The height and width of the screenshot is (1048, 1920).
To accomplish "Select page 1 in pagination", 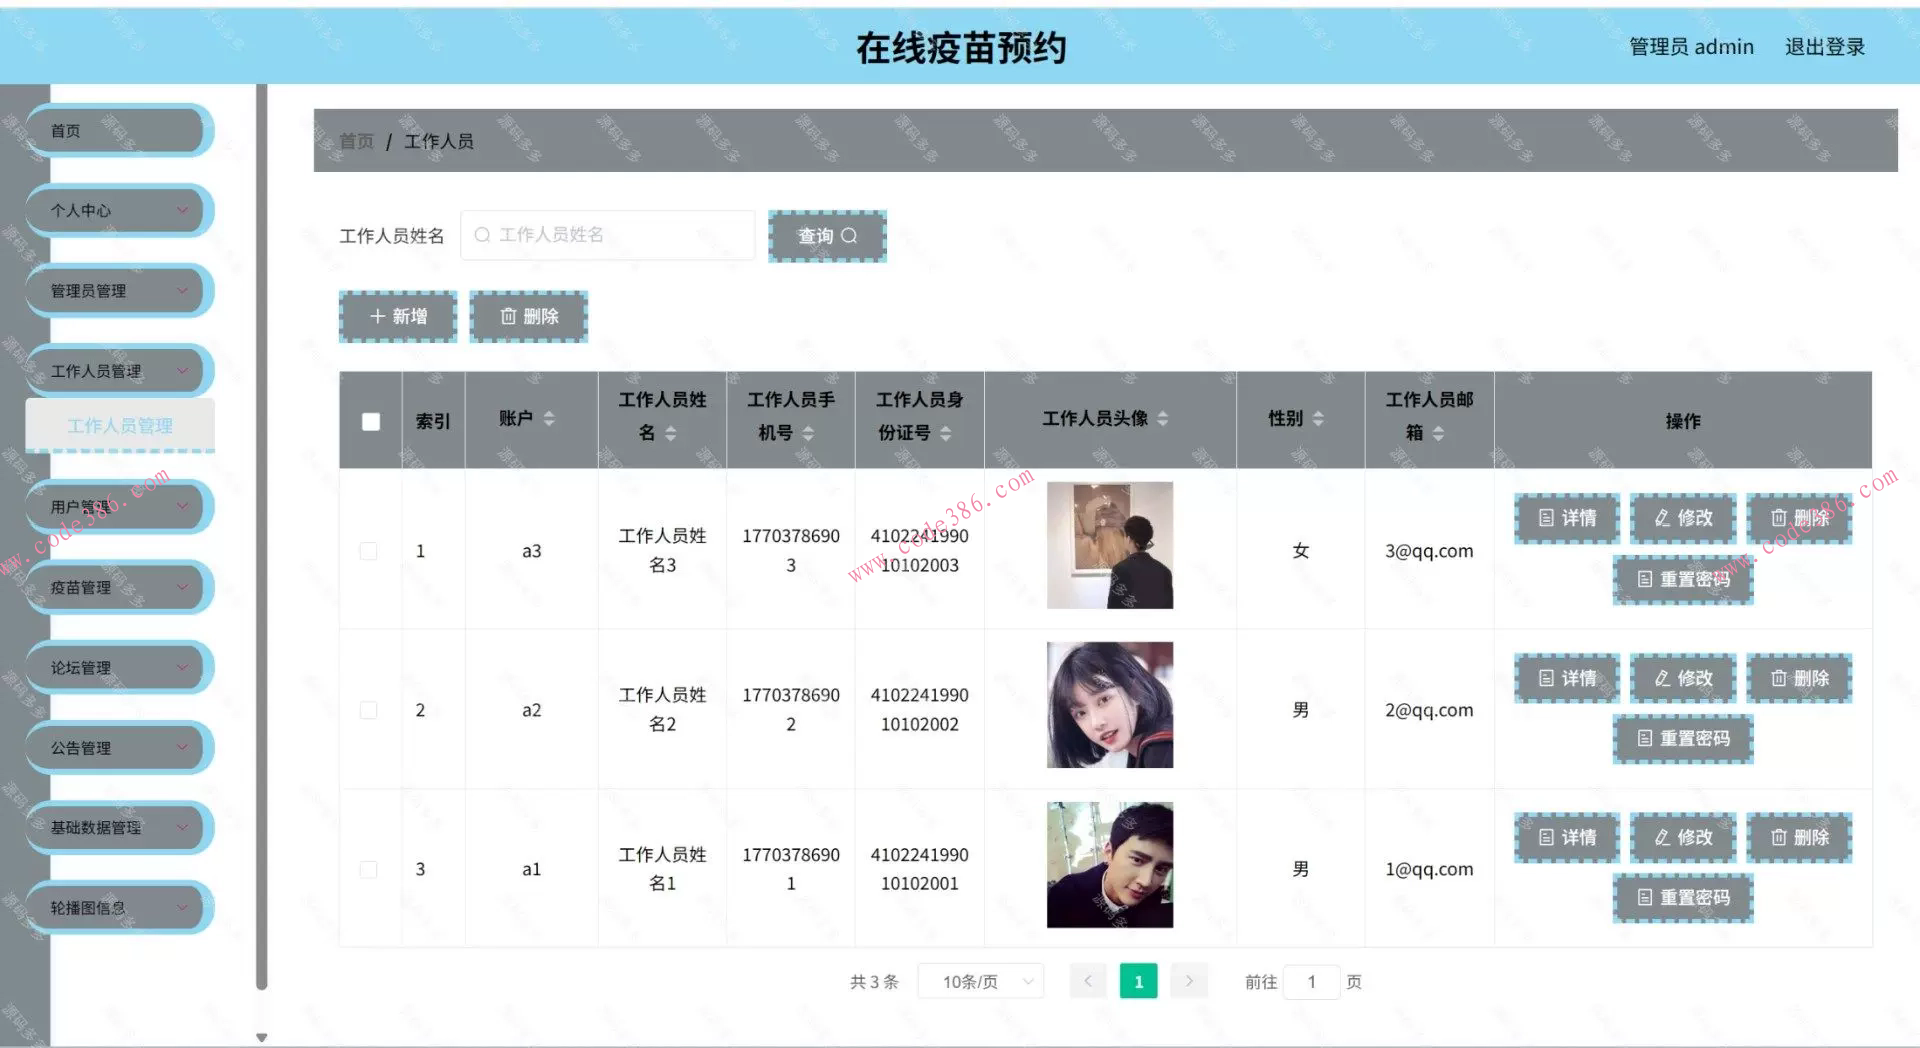I will (1138, 981).
